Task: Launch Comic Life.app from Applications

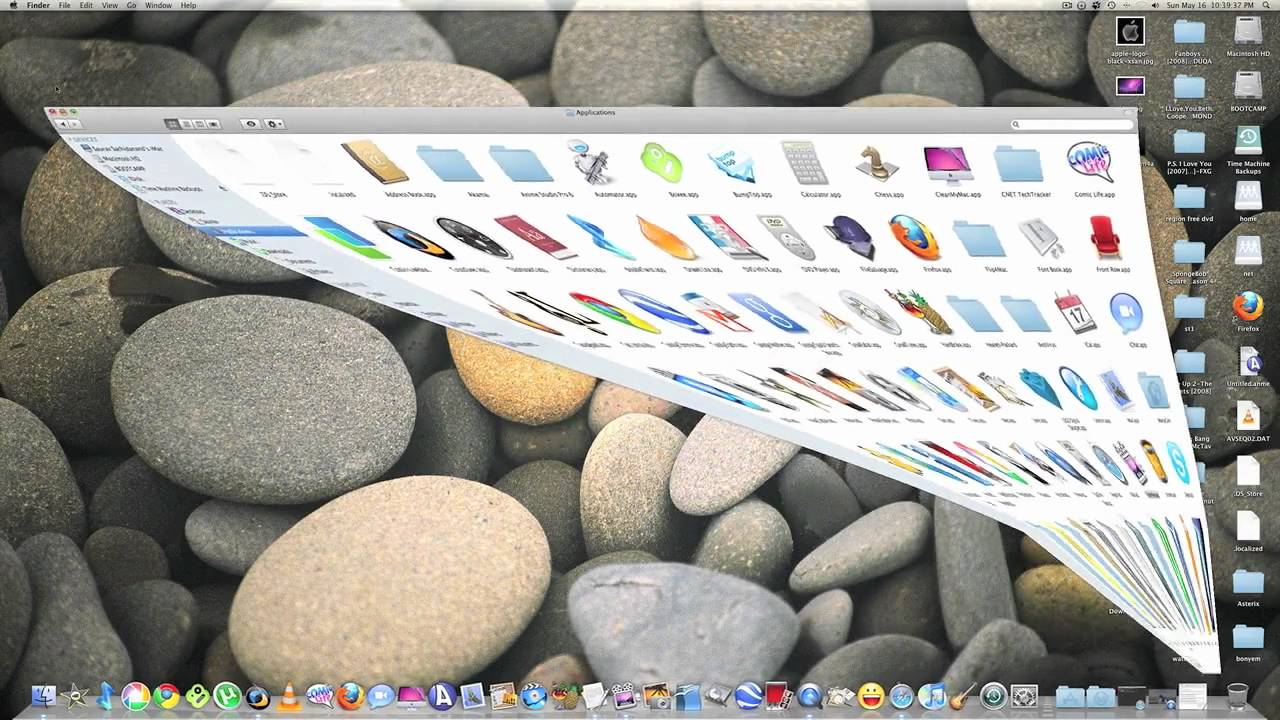Action: coord(1089,163)
